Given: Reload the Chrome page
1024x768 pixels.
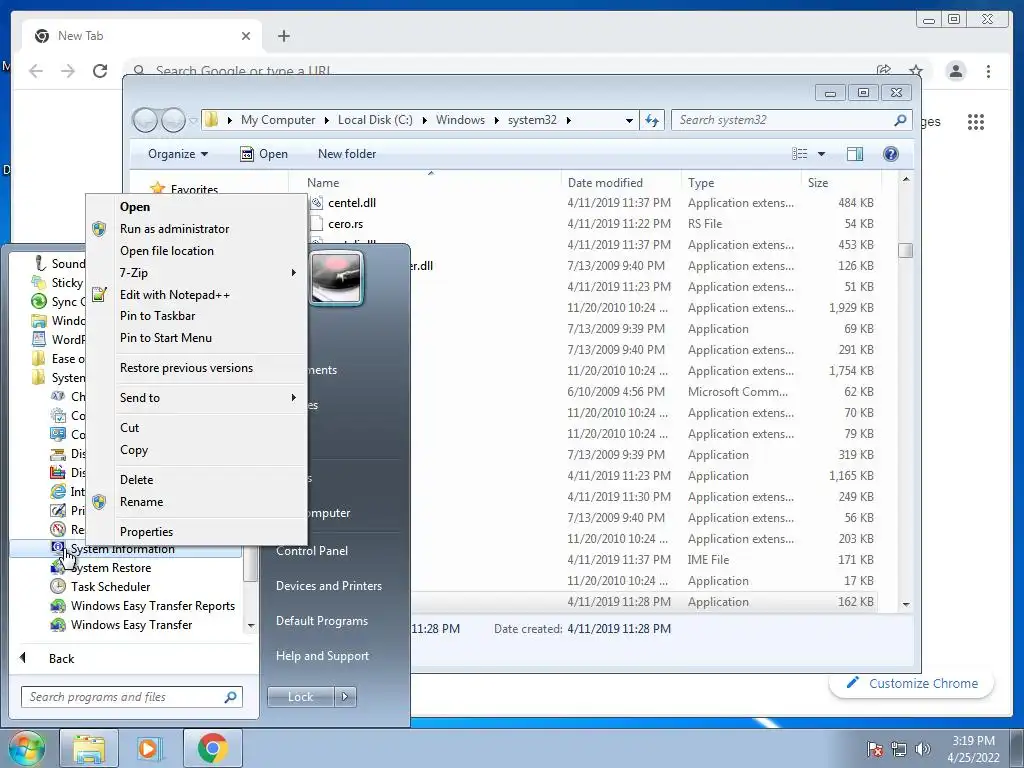Looking at the screenshot, I should coord(100,71).
